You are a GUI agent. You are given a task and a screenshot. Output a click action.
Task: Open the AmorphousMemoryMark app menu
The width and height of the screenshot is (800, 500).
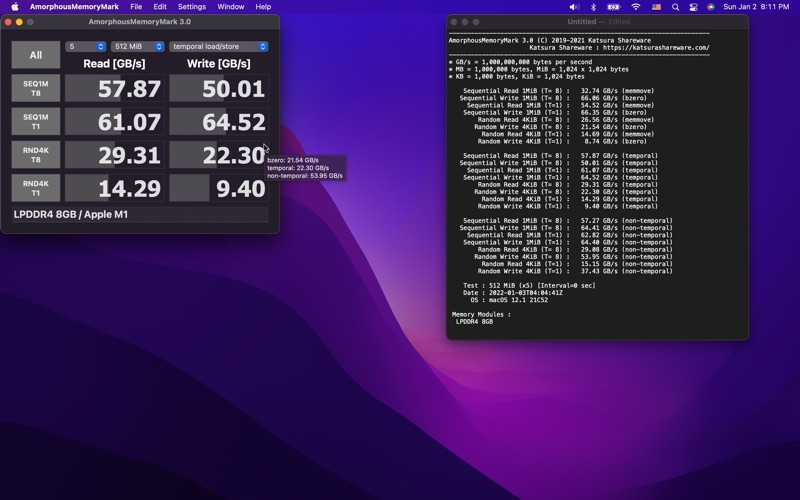pyautogui.click(x=74, y=7)
